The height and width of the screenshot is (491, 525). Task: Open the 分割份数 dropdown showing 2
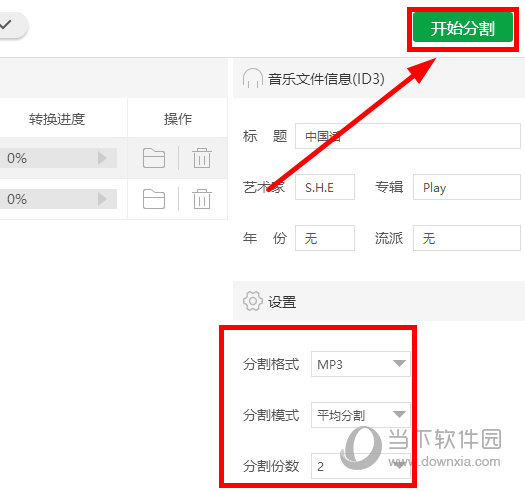pos(361,466)
